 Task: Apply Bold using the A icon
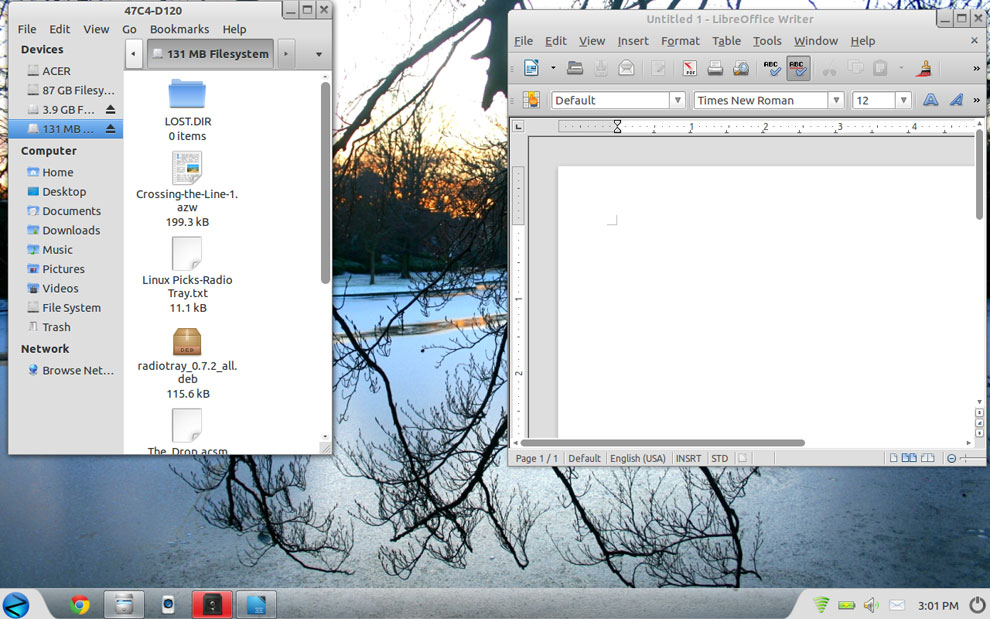click(930, 100)
